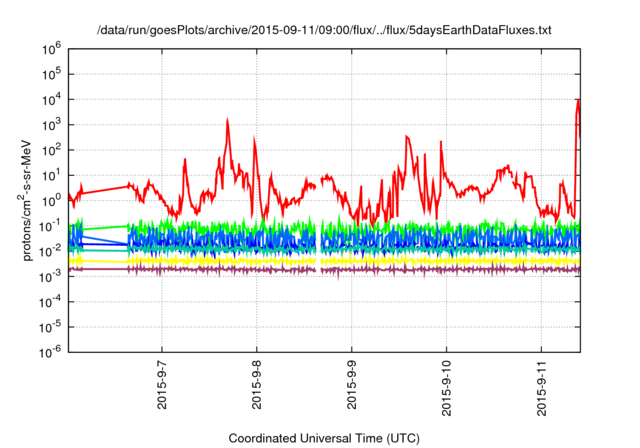Viewport: 640px width, 448px height.
Task: Click the x-axis date label 2015-9-7
Action: [162, 385]
